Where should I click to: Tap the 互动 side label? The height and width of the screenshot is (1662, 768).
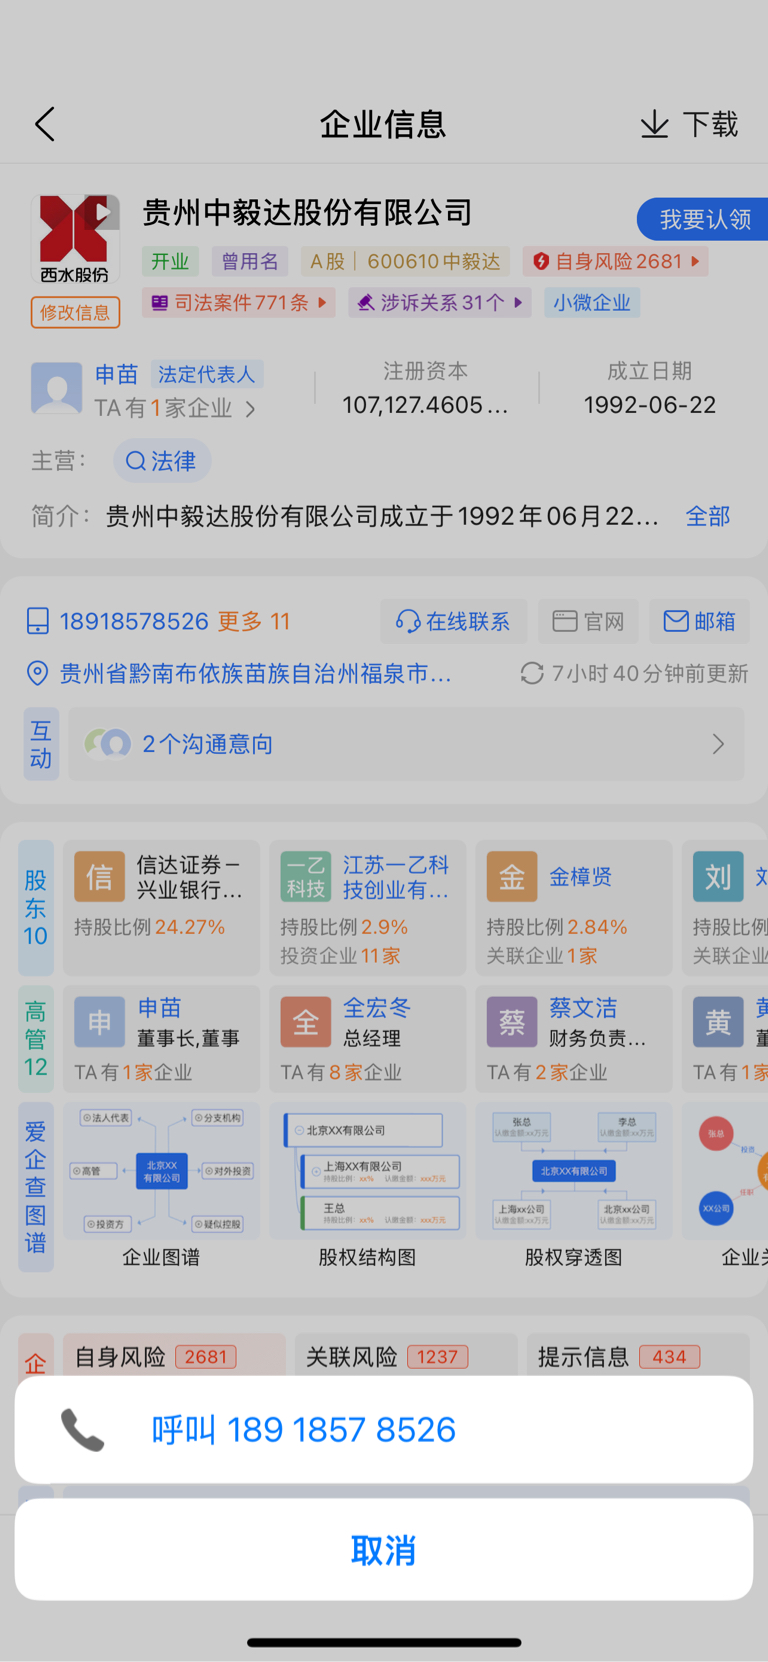coord(41,744)
